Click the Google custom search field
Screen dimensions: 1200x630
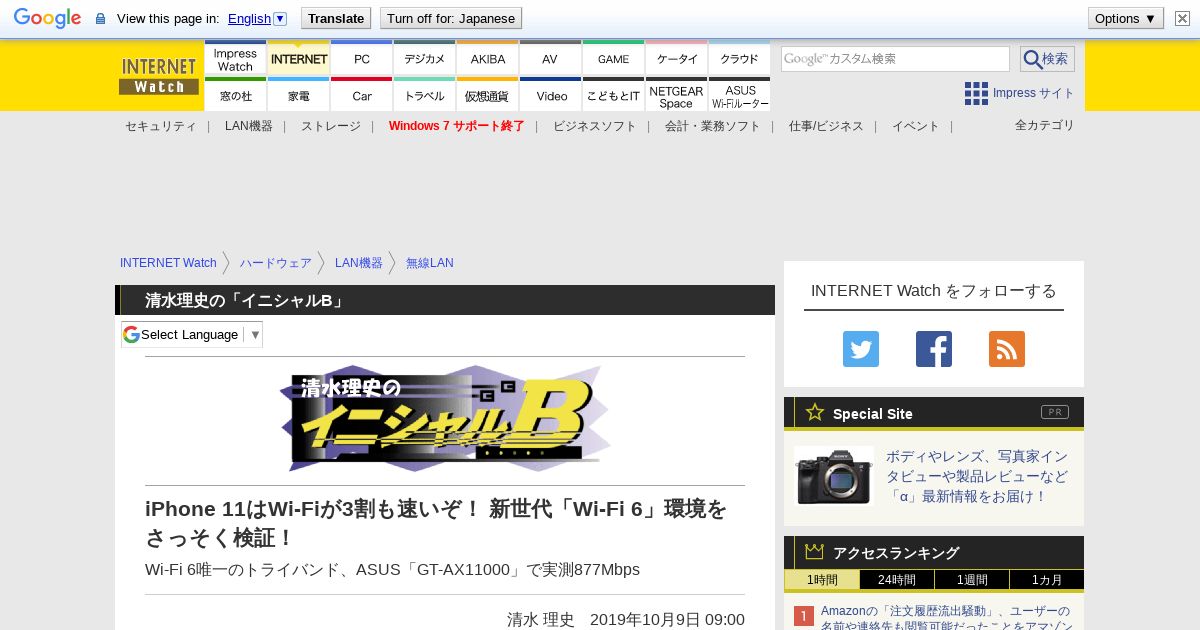(895, 59)
